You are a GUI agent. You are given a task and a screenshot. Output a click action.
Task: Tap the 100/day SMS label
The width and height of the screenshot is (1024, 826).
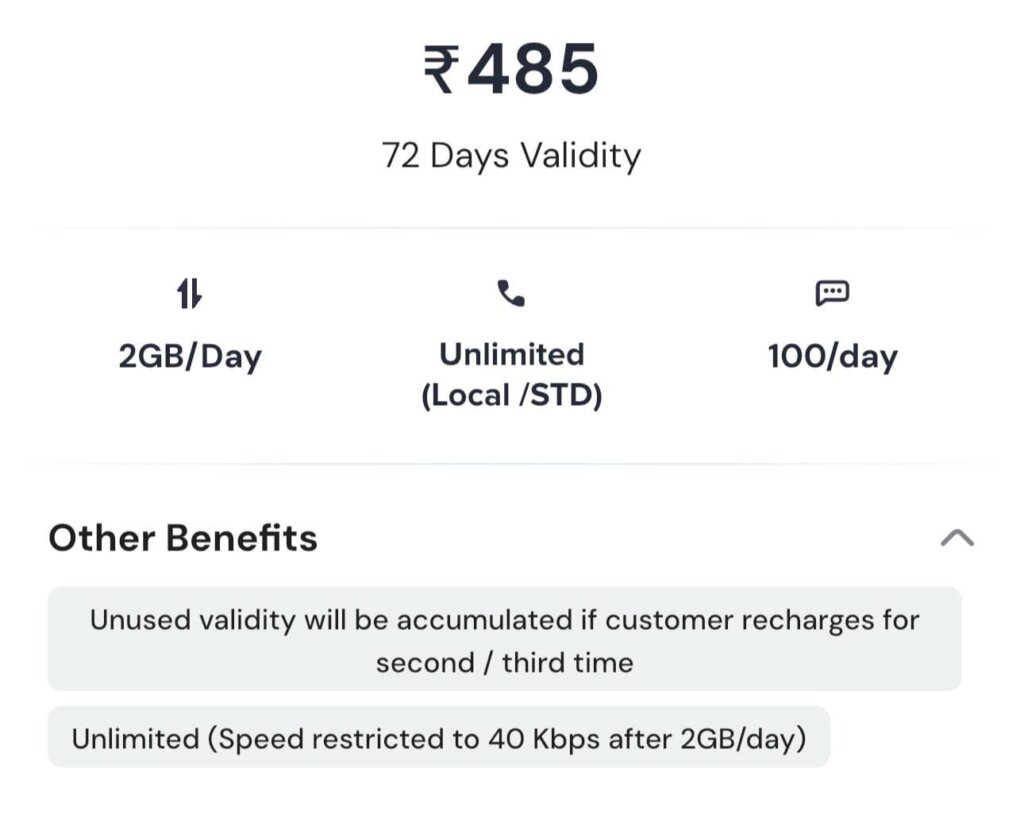[833, 357]
